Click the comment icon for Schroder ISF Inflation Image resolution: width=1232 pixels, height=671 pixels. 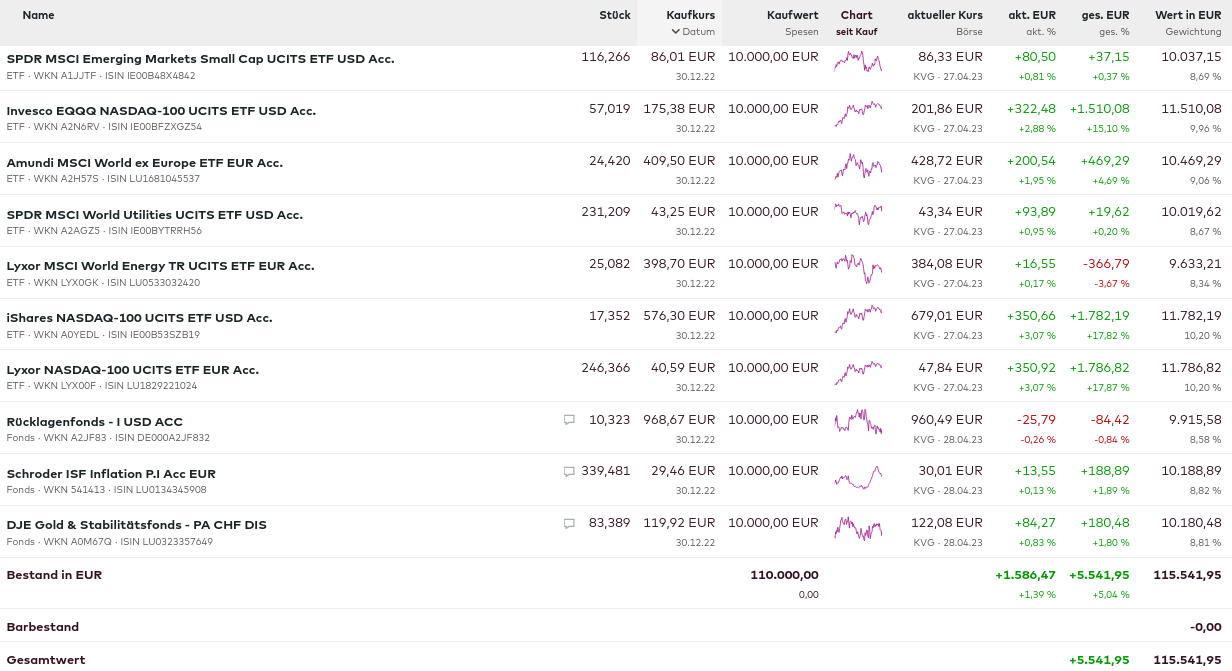pos(569,472)
